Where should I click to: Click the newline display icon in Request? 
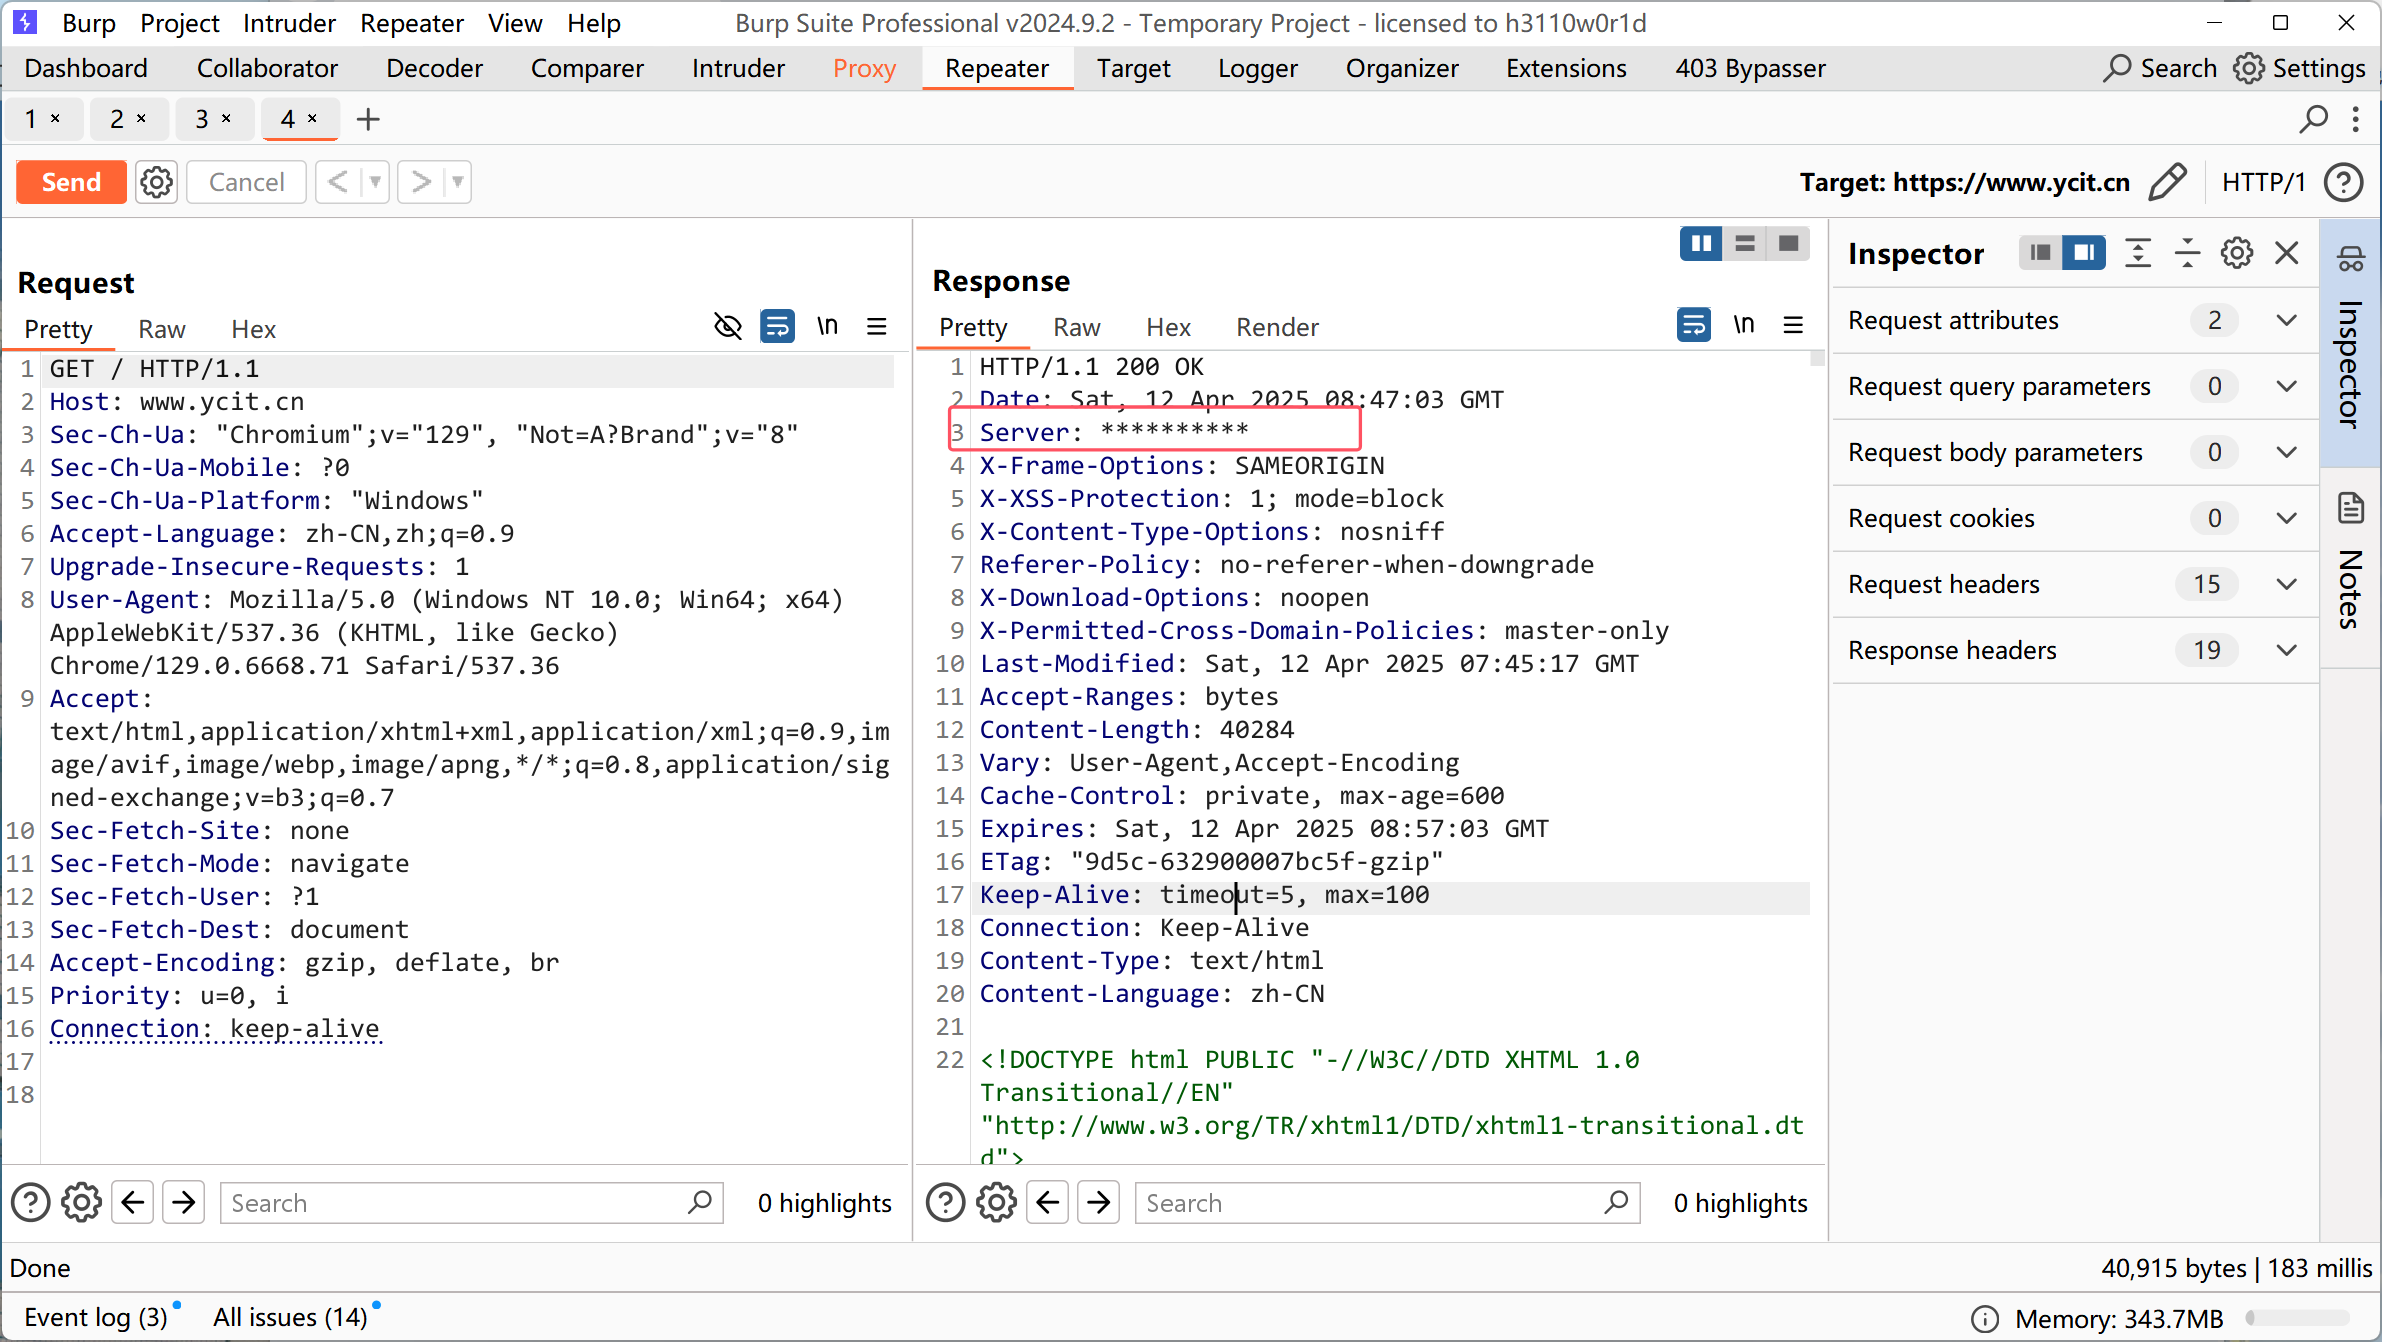pyautogui.click(x=827, y=327)
